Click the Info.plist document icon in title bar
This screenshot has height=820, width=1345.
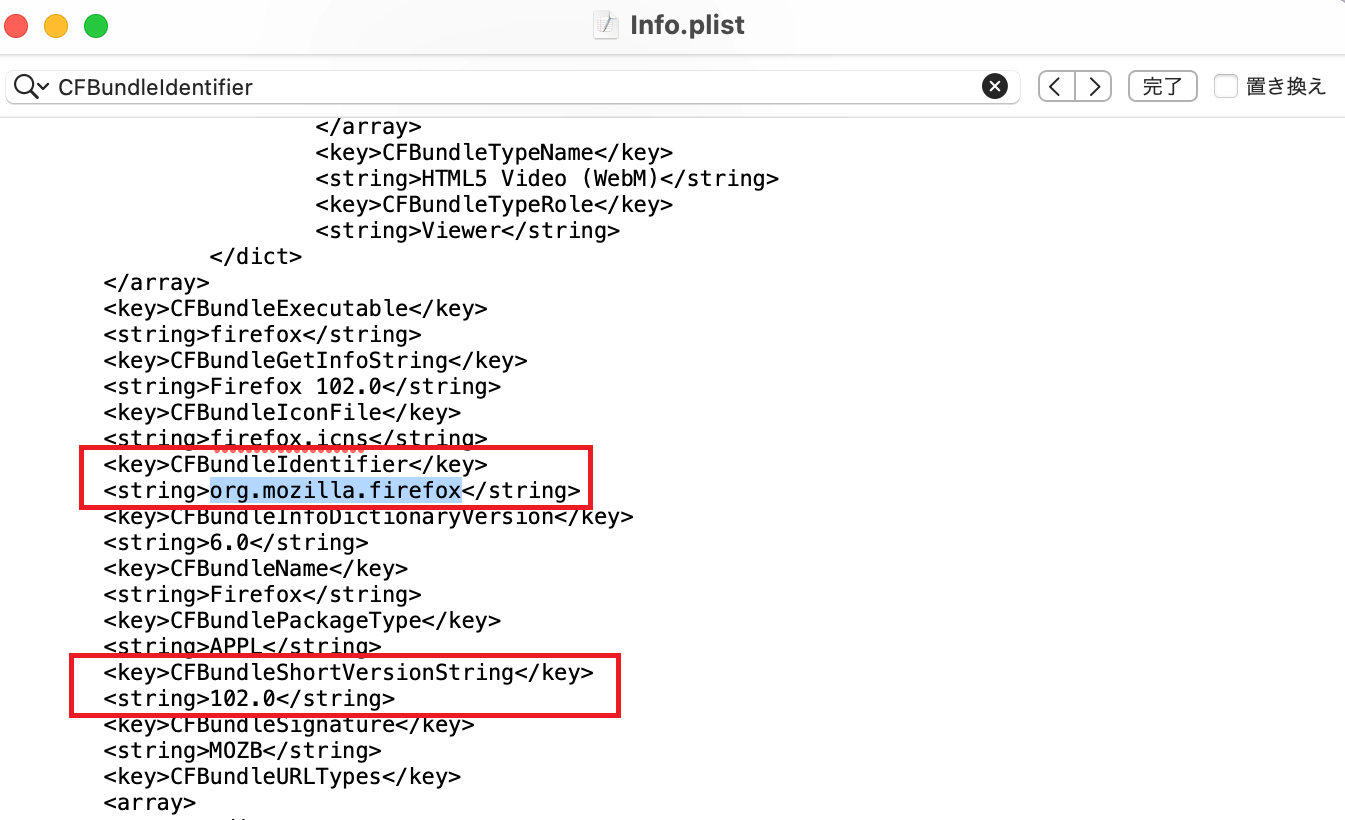point(606,26)
